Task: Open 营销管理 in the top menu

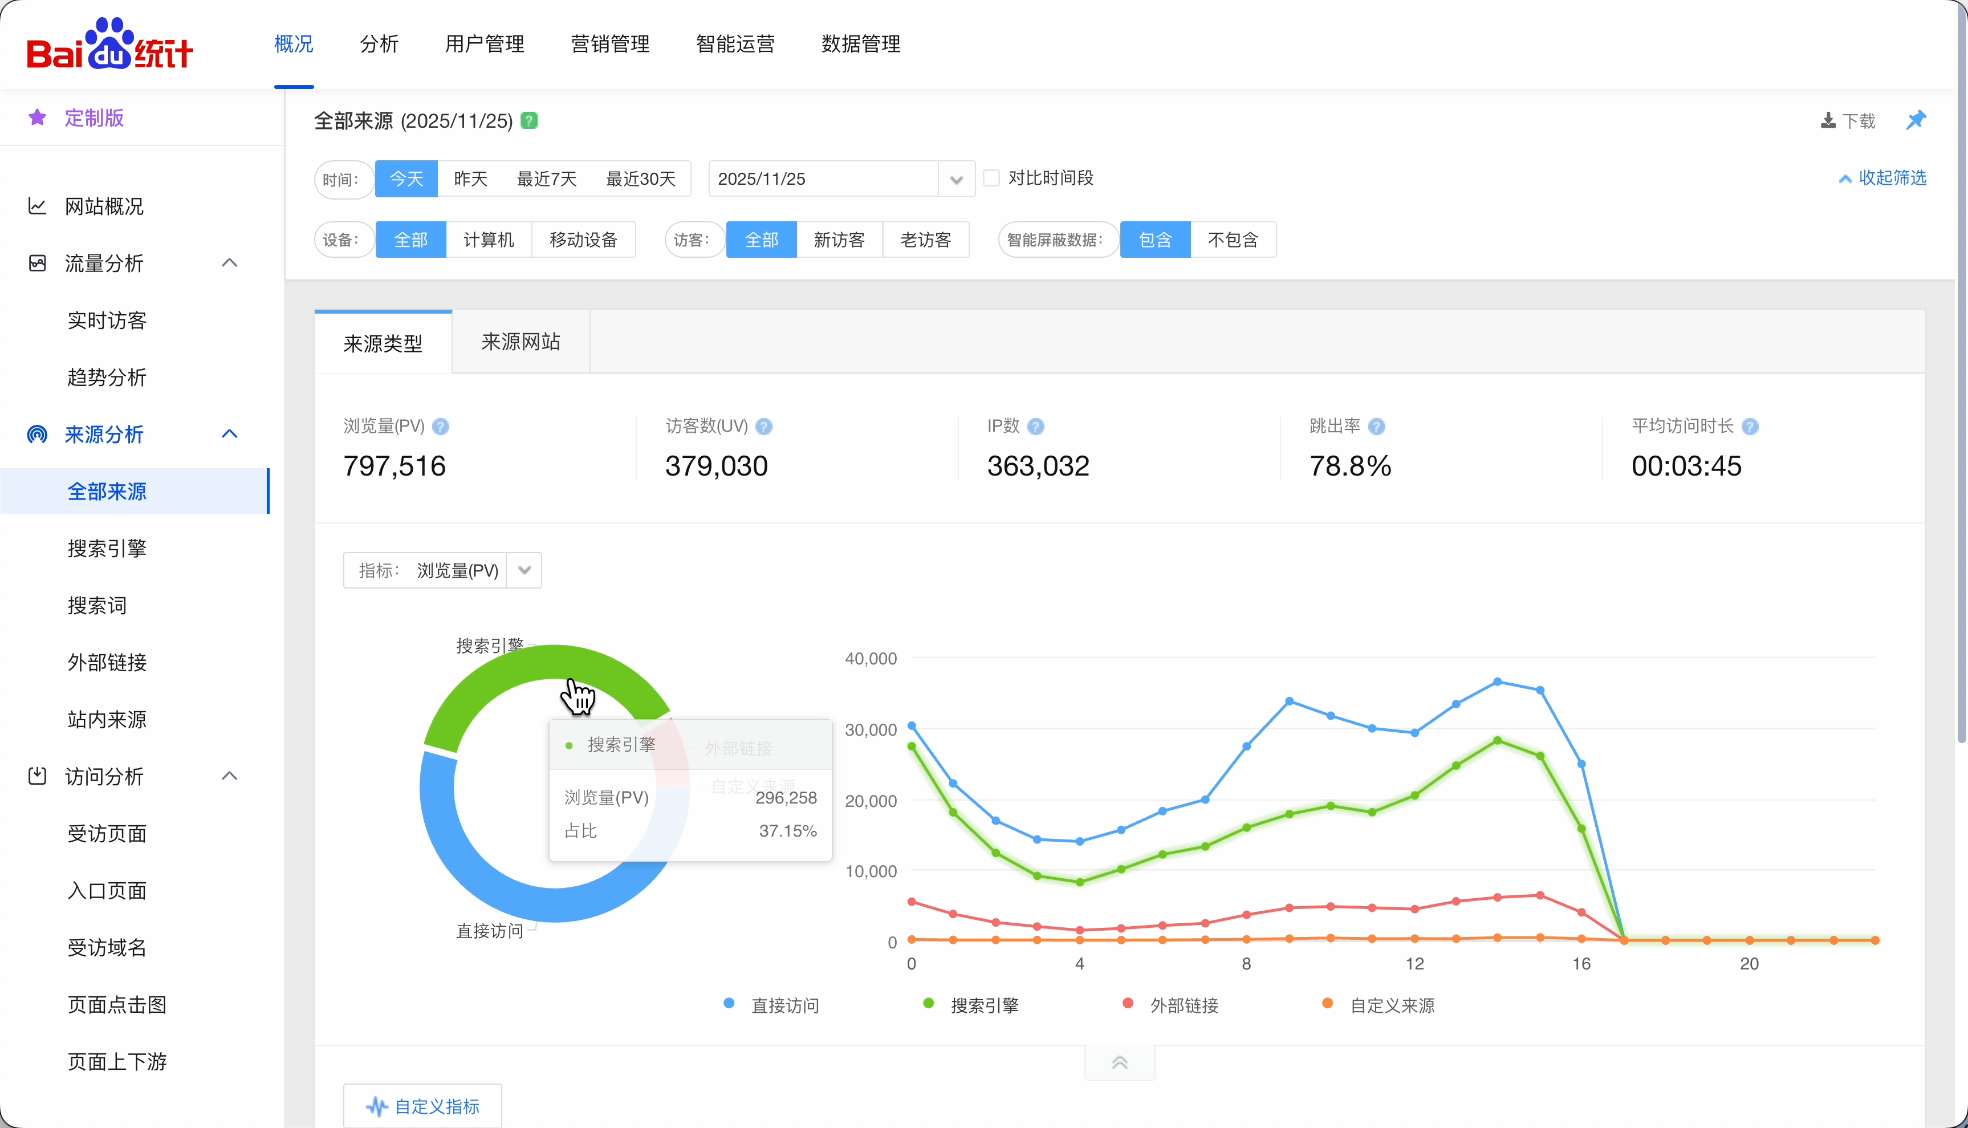Action: click(x=609, y=44)
